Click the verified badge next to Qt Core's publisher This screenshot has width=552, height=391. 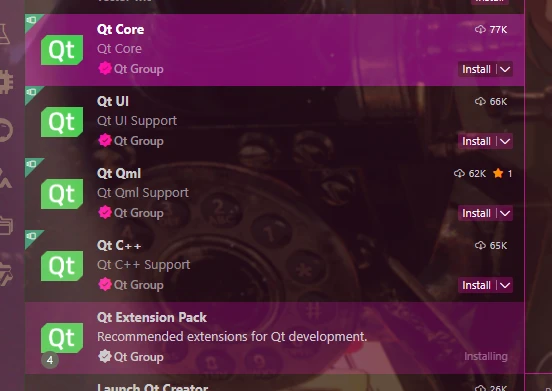(105, 69)
